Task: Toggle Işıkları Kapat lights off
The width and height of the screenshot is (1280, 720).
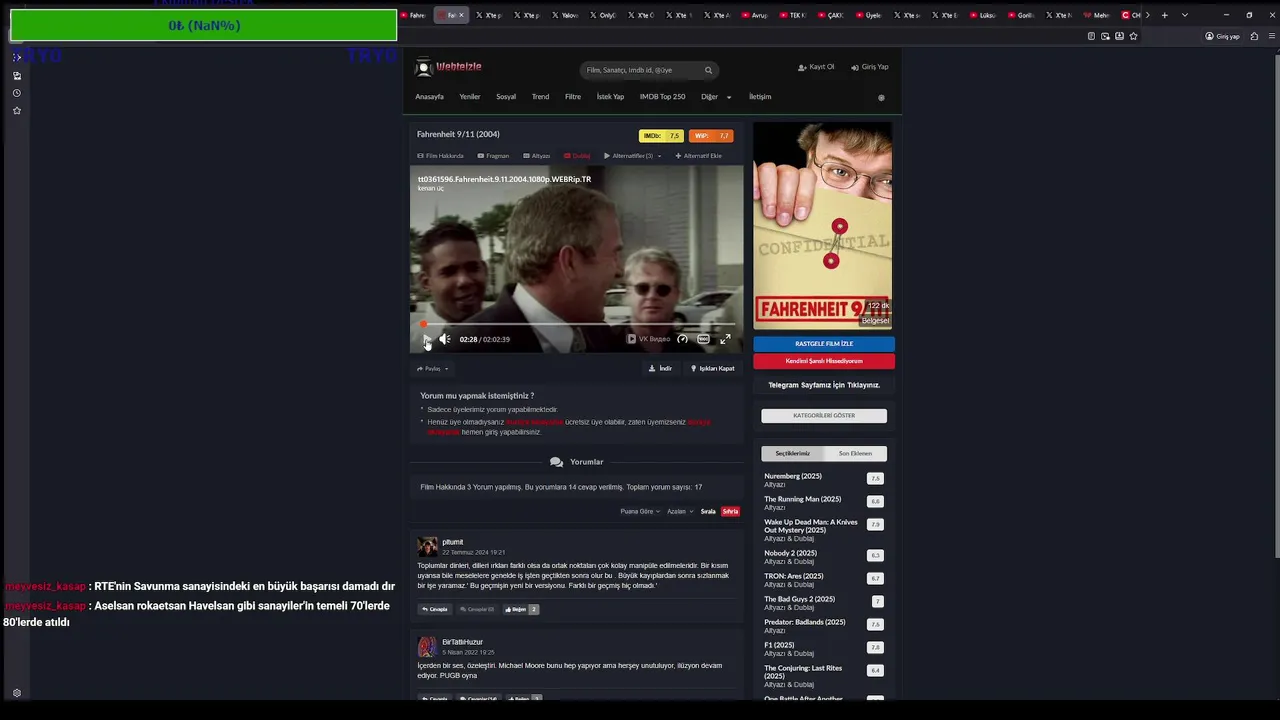Action: point(712,368)
